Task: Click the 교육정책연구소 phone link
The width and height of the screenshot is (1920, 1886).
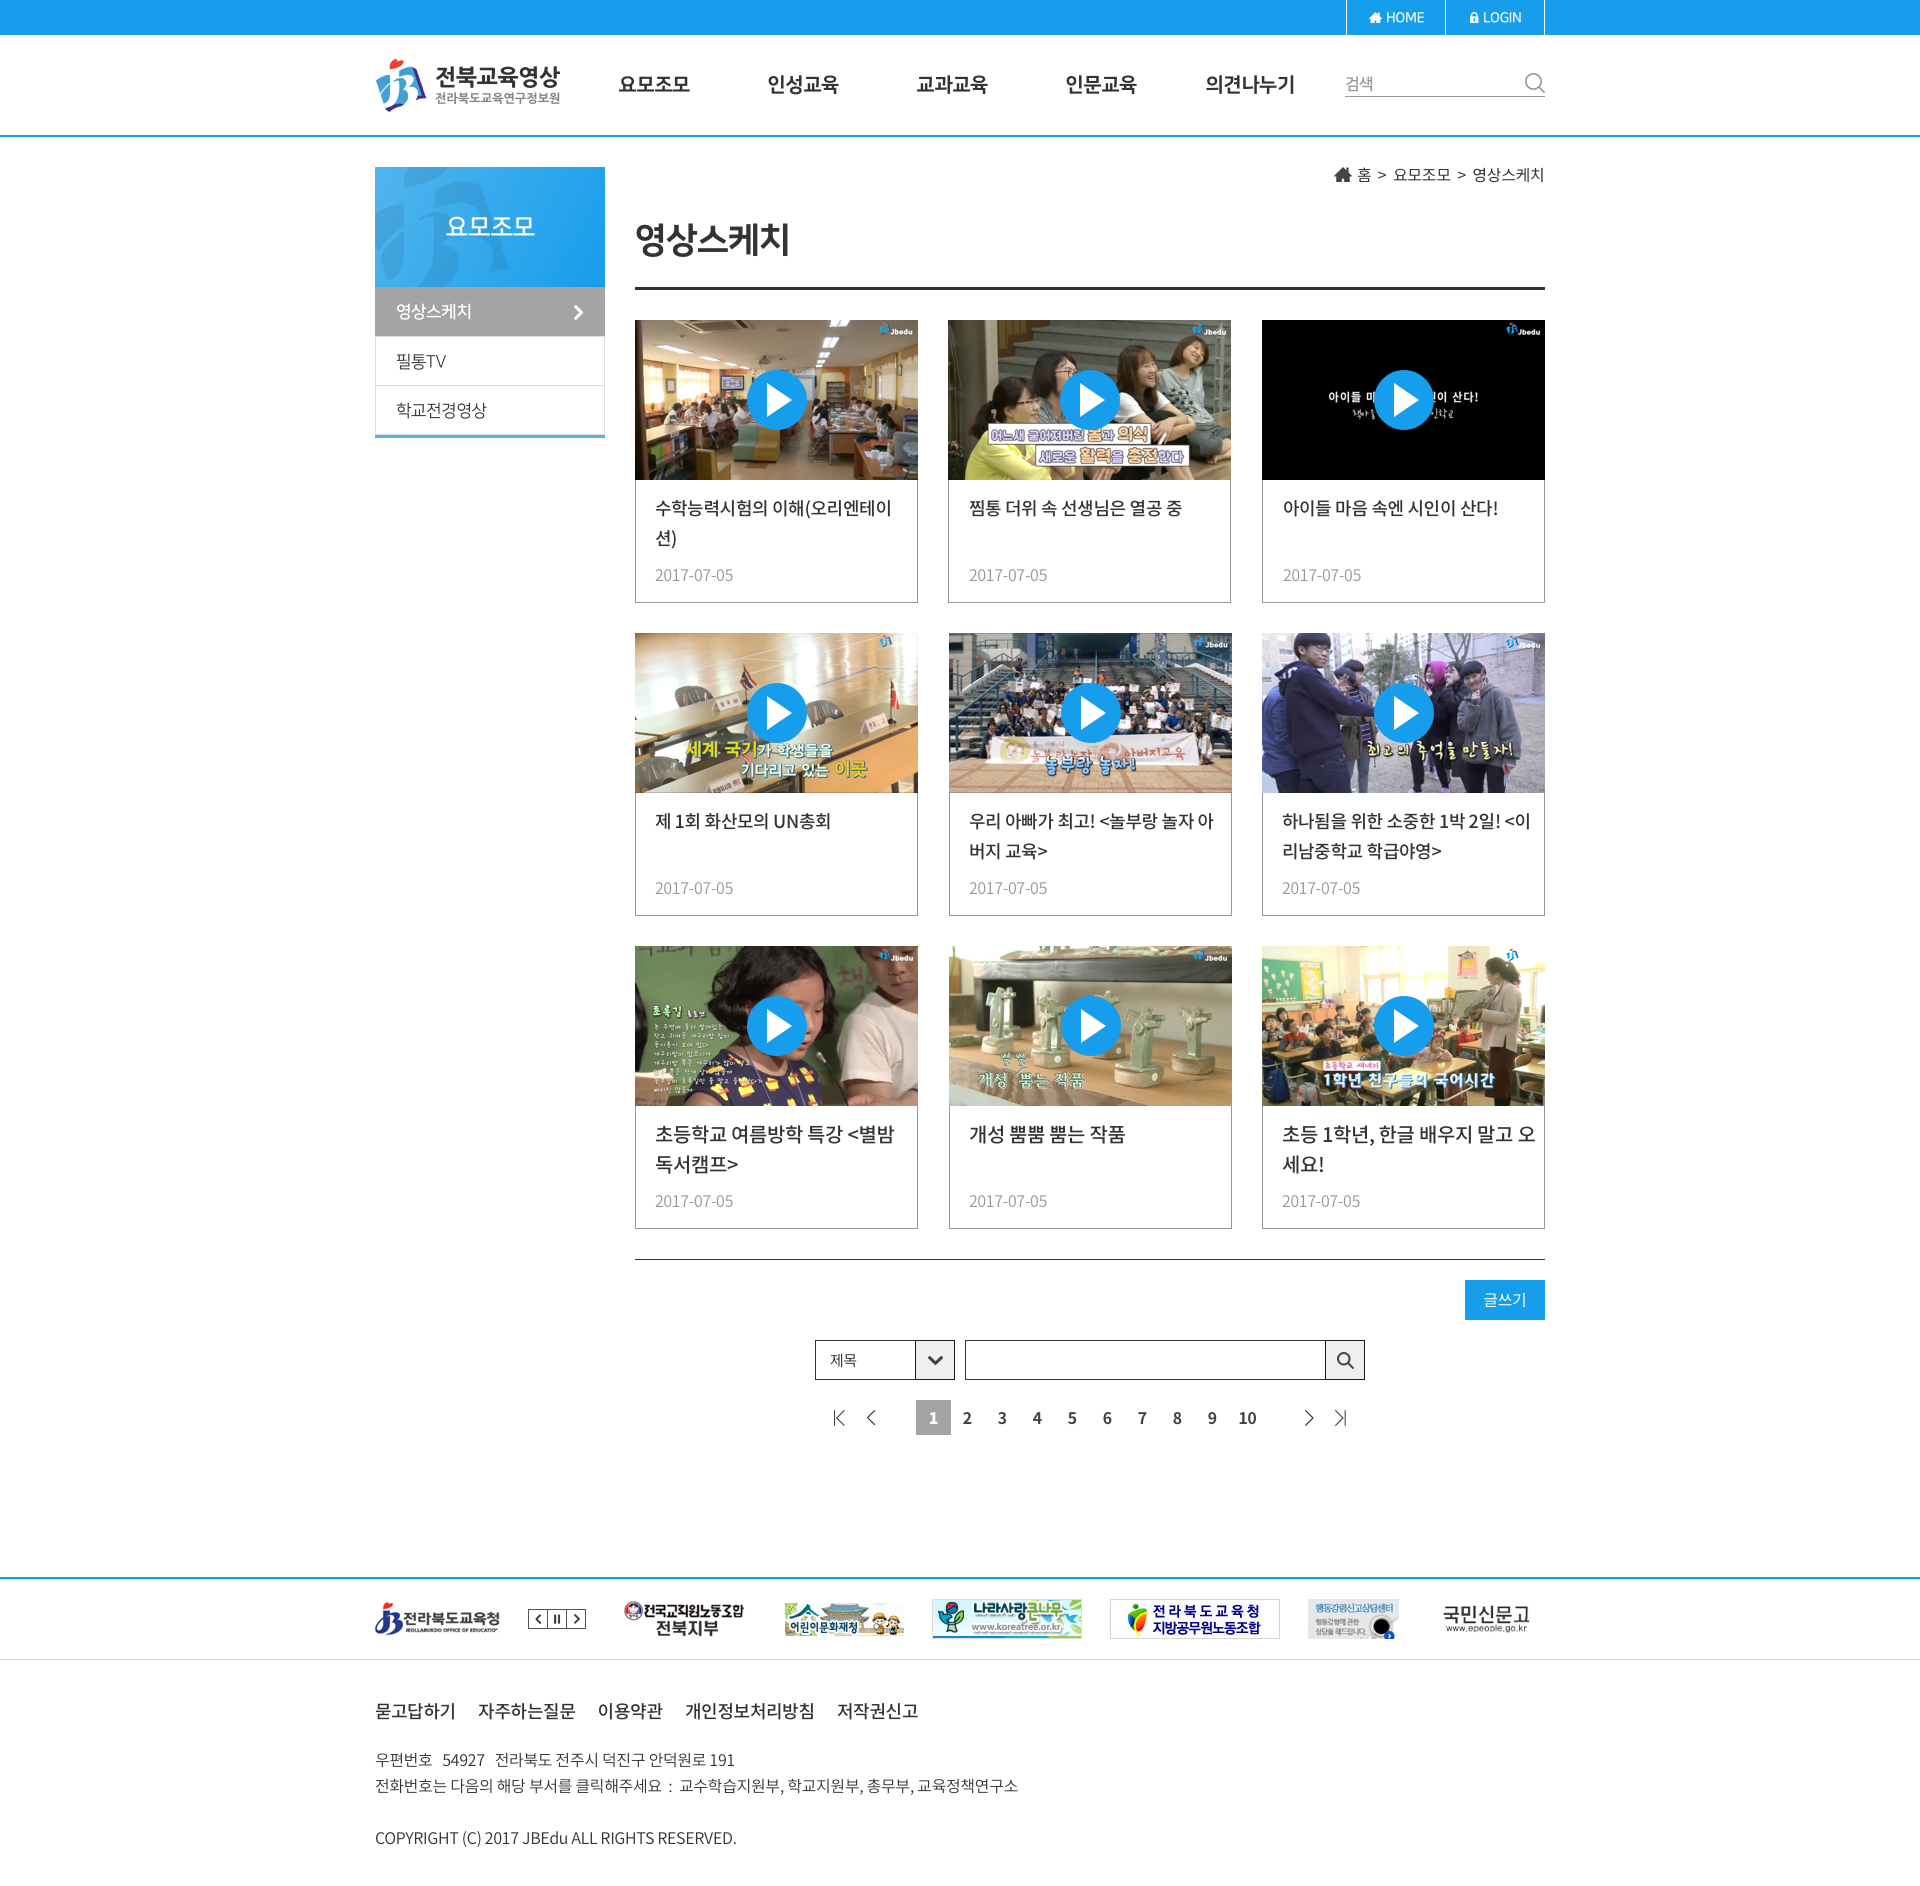Action: click(968, 1786)
